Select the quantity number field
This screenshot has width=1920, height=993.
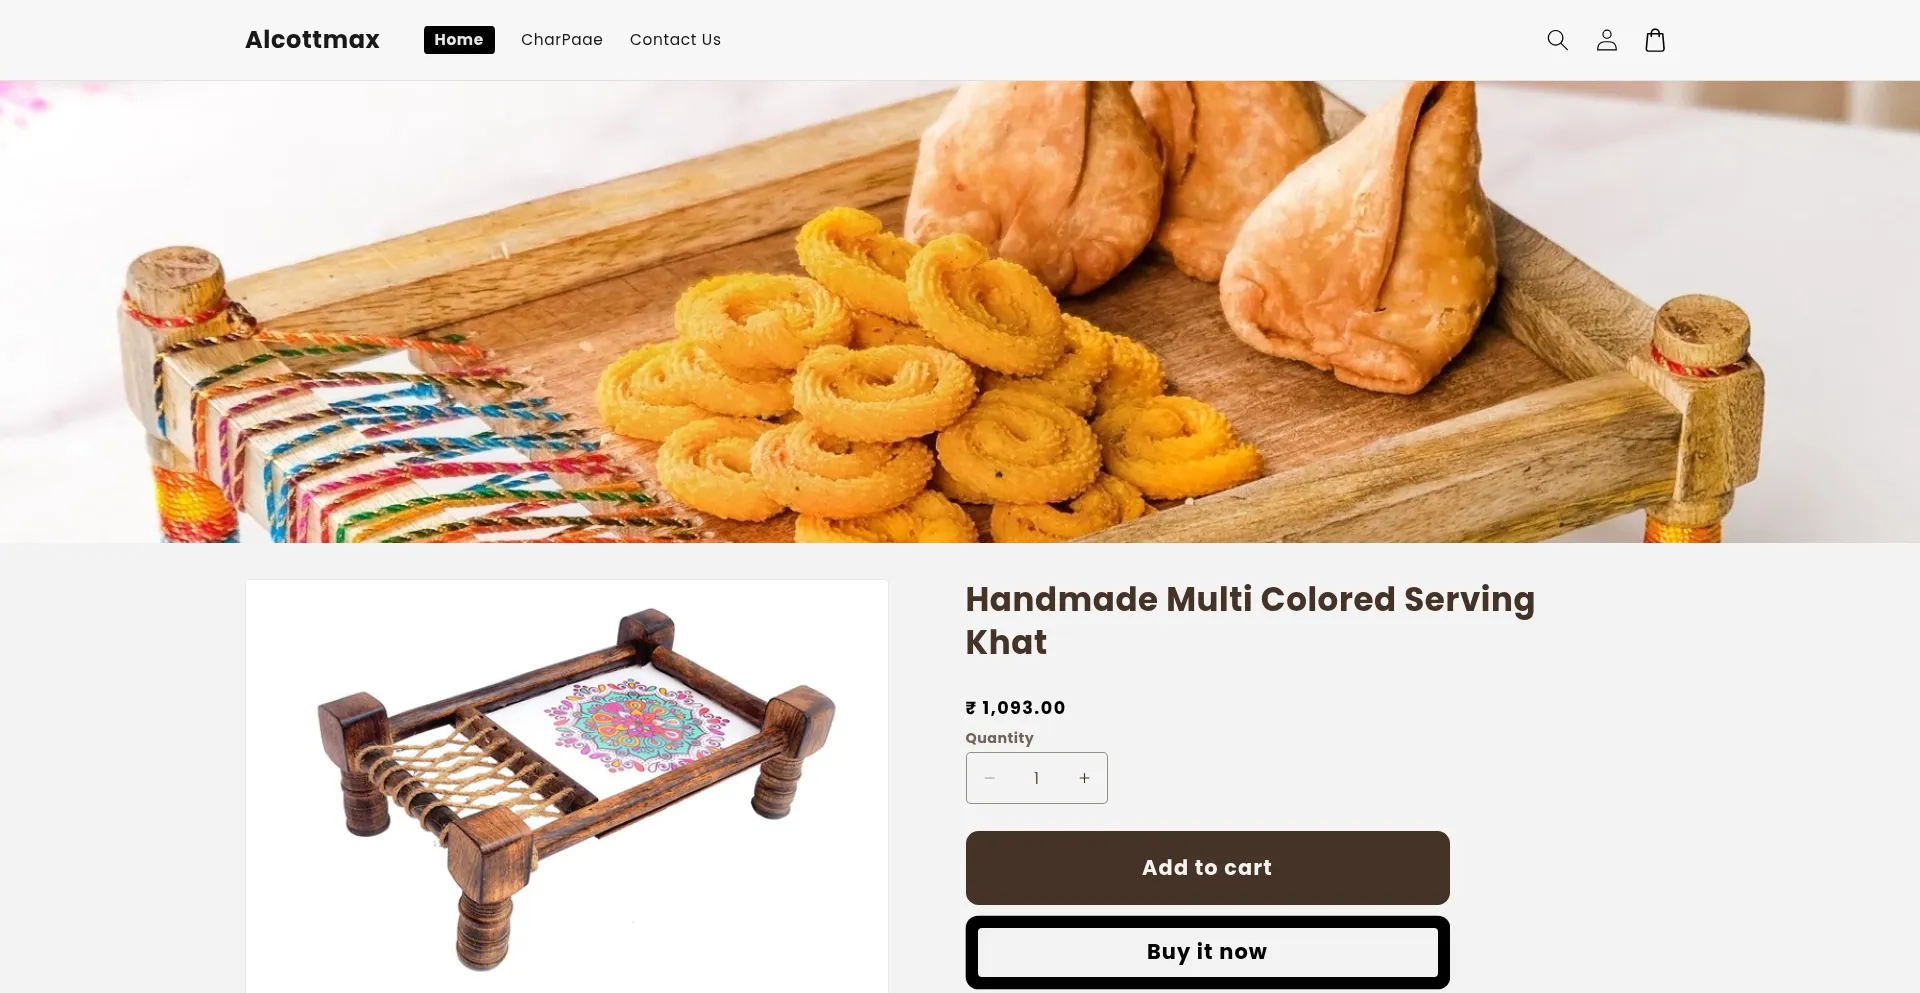(x=1036, y=778)
